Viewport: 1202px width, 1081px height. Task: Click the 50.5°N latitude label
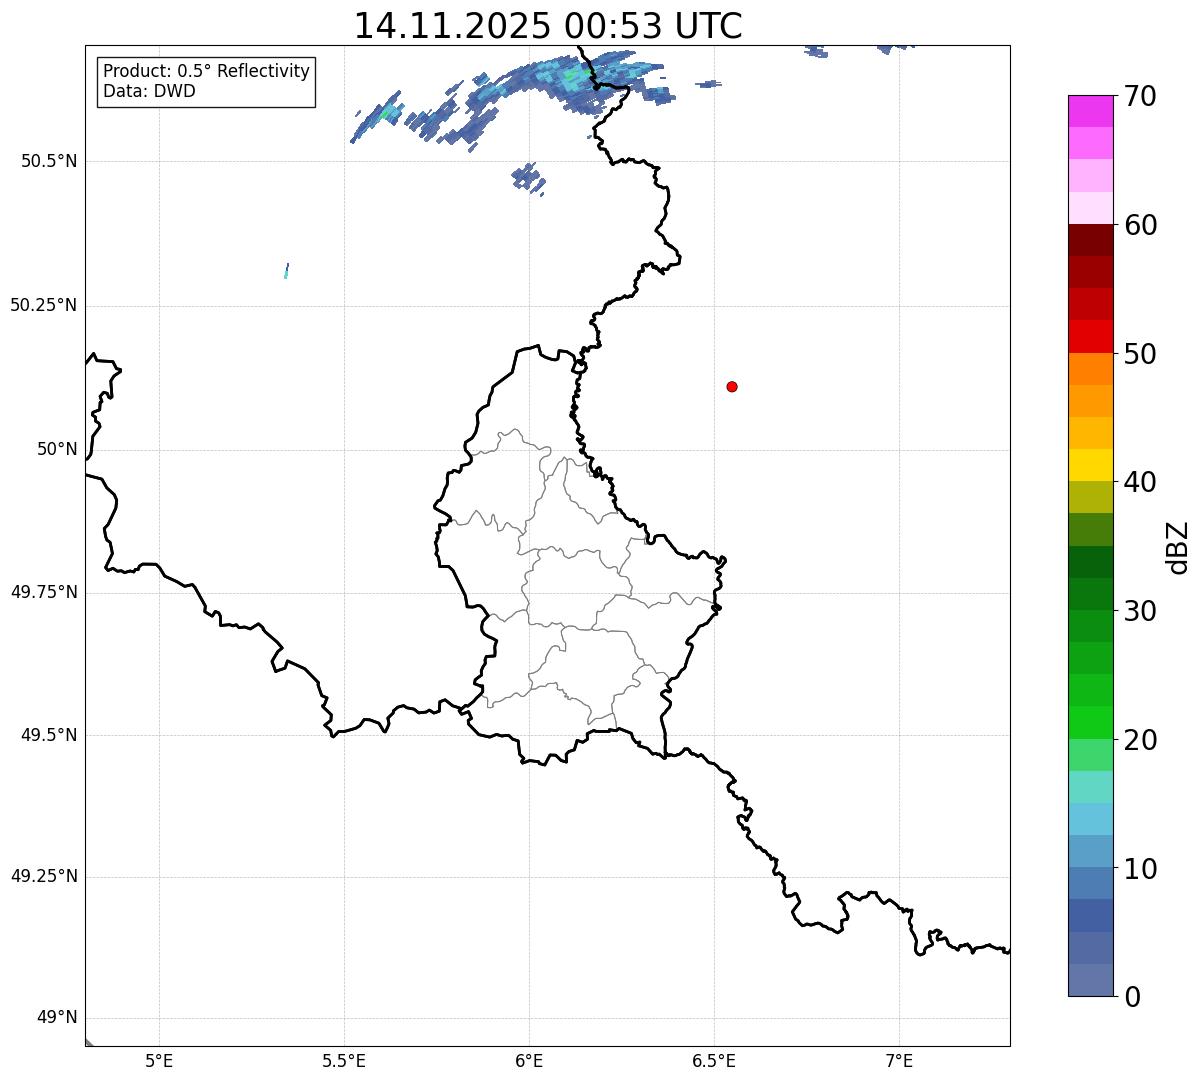click(x=49, y=161)
